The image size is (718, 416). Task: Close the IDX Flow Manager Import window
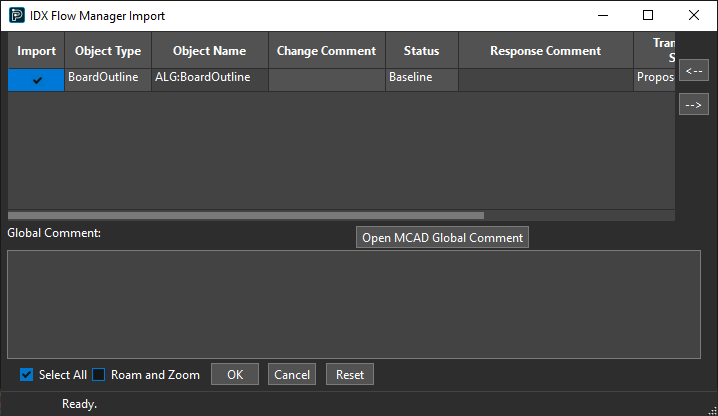[694, 15]
